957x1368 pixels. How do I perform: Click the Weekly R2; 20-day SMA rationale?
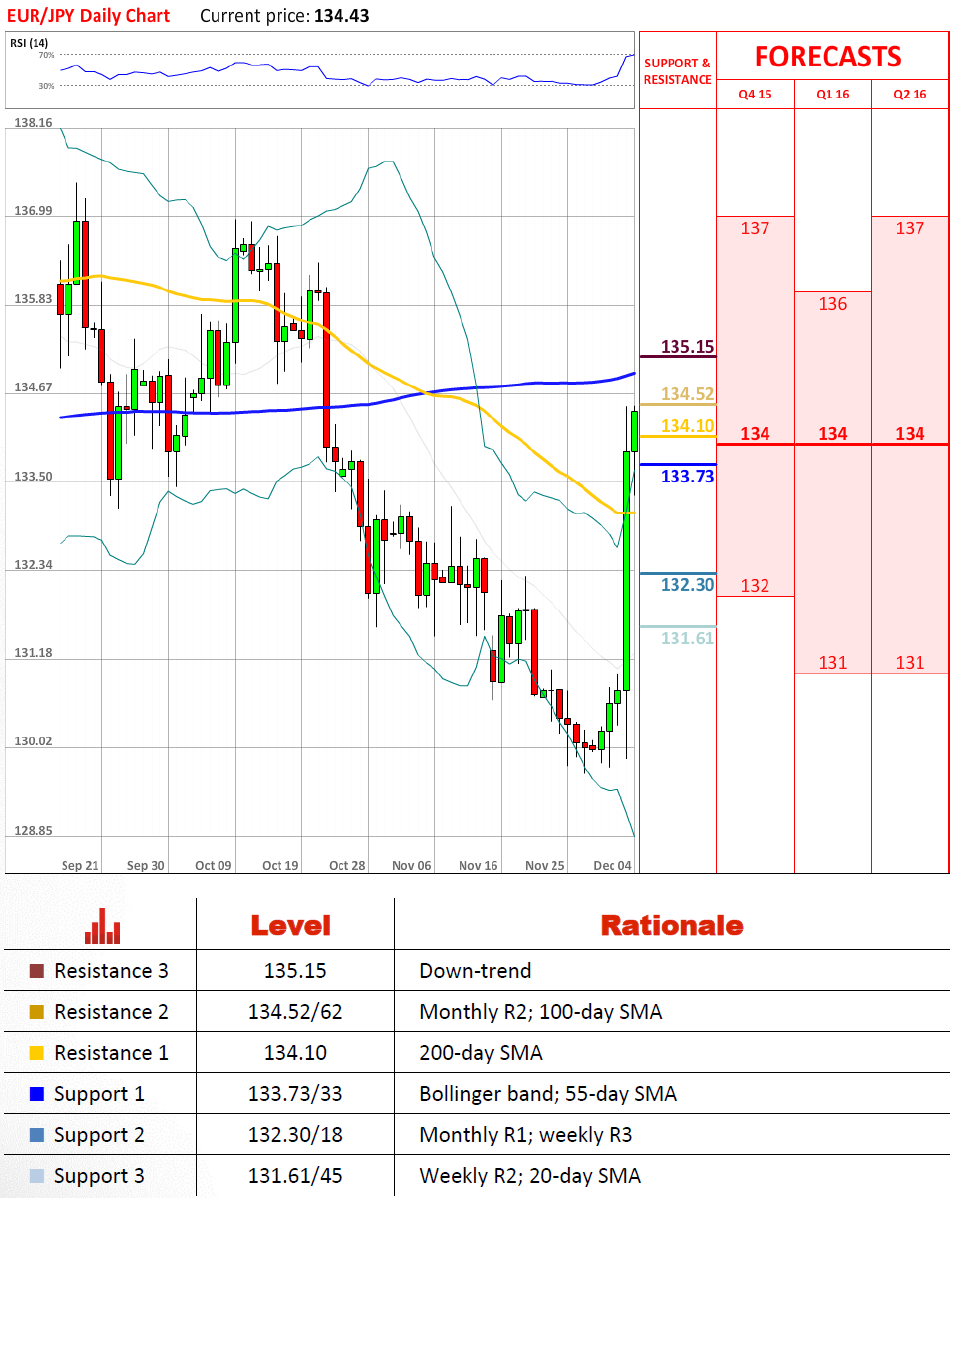tap(530, 1176)
